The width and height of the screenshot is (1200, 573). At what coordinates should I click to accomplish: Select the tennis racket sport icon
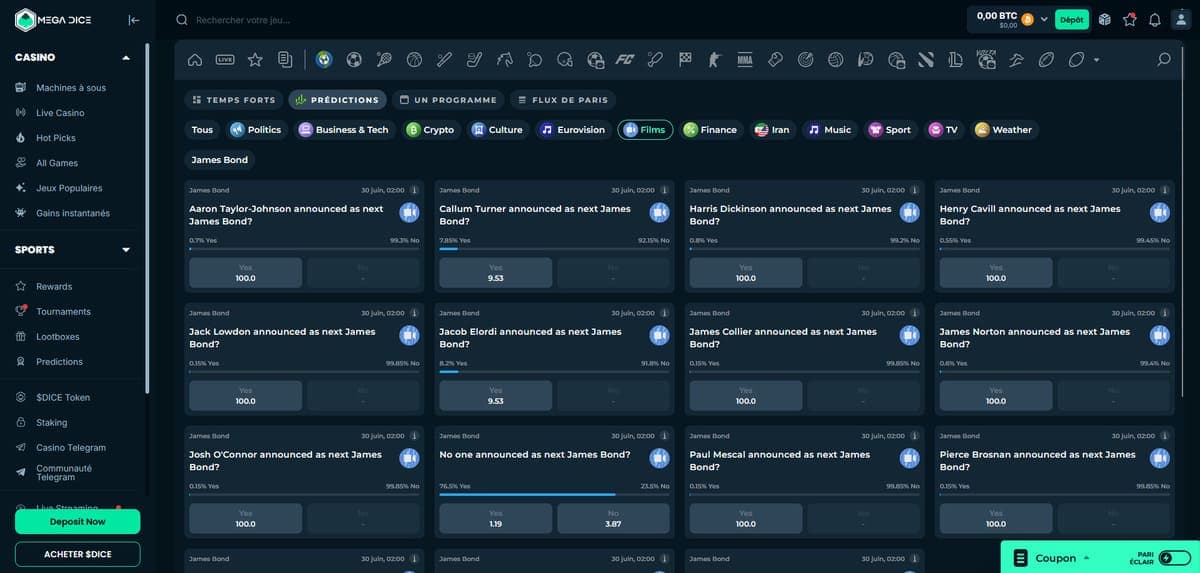[x=384, y=60]
